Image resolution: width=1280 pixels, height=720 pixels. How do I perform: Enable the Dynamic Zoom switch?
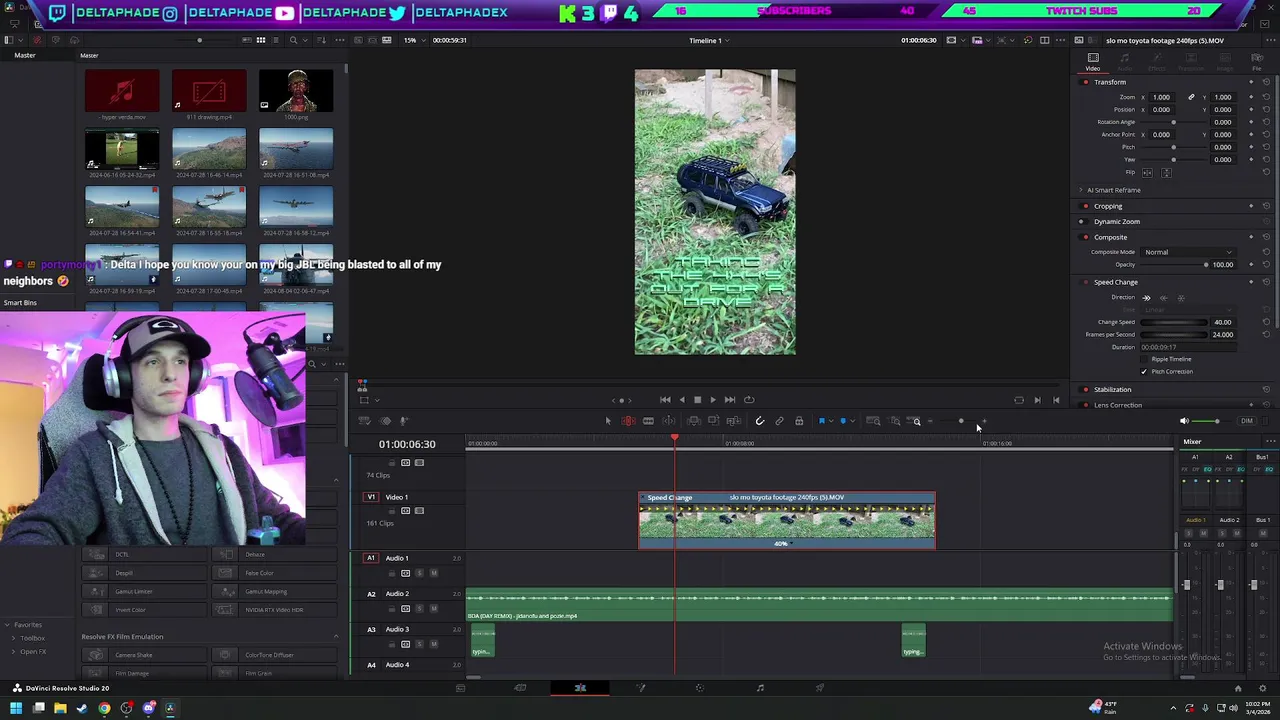[1085, 221]
